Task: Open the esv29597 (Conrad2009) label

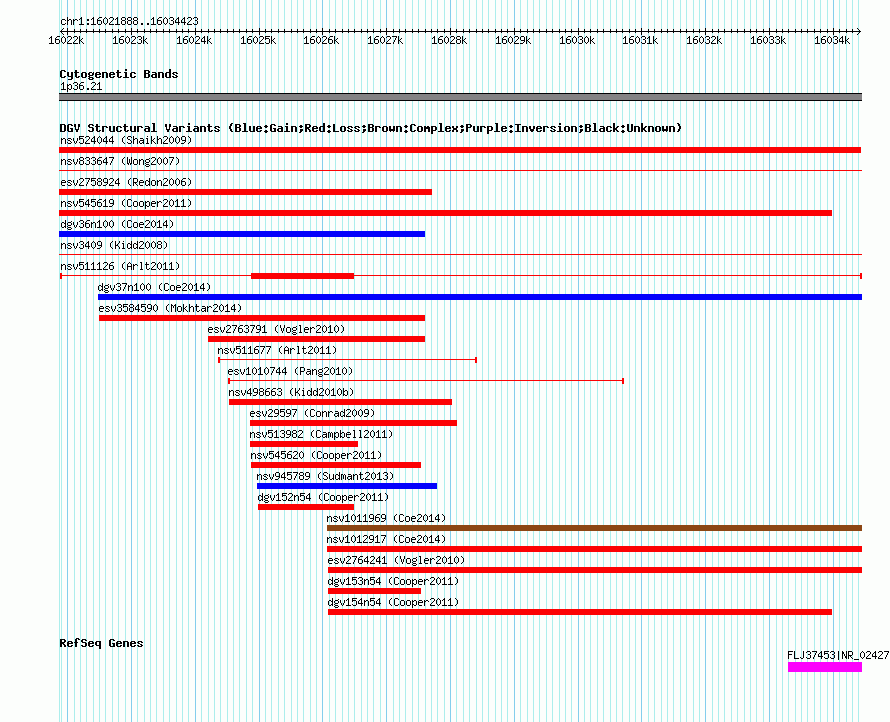Action: pyautogui.click(x=312, y=413)
